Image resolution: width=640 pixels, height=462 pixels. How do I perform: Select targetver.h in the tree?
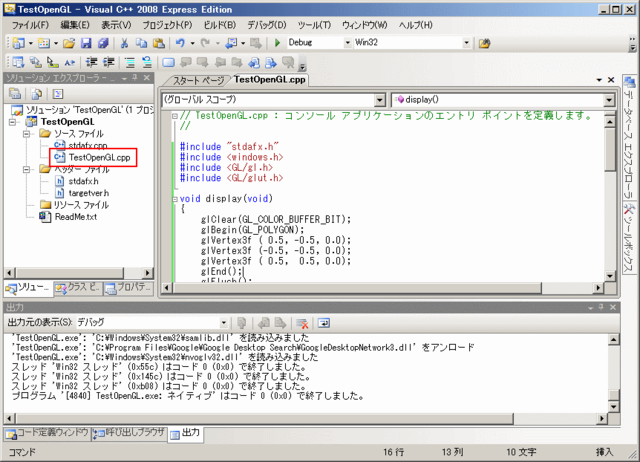(88, 193)
